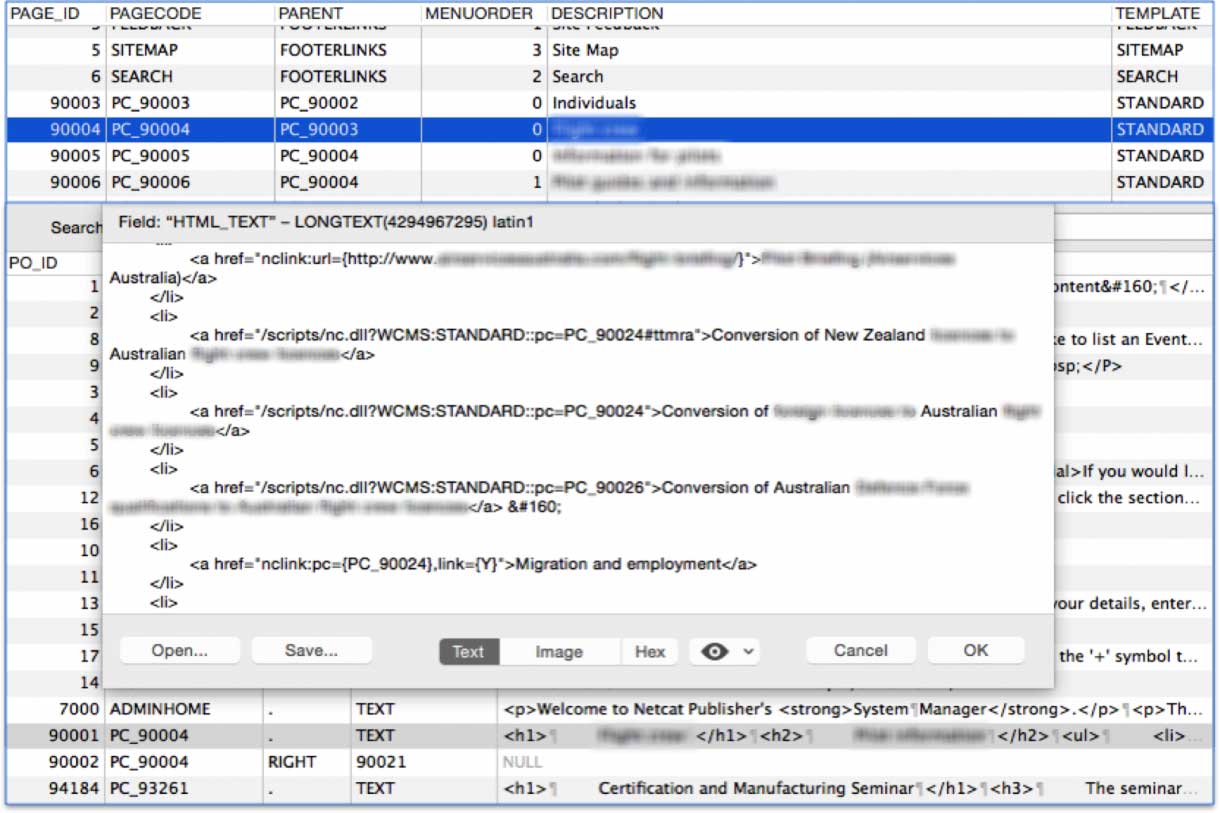Click the TEMPLATE column header

click(1157, 13)
